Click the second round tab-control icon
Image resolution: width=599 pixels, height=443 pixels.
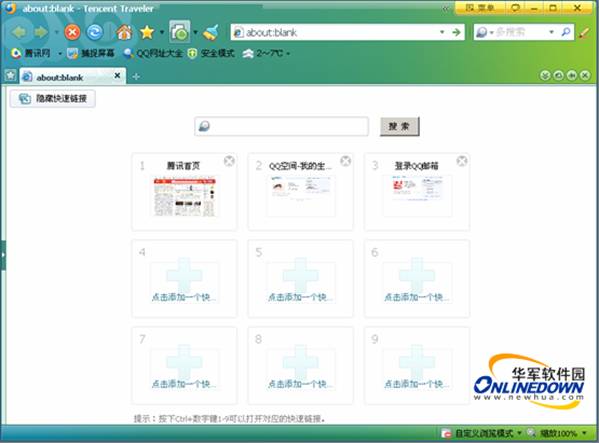559,76
